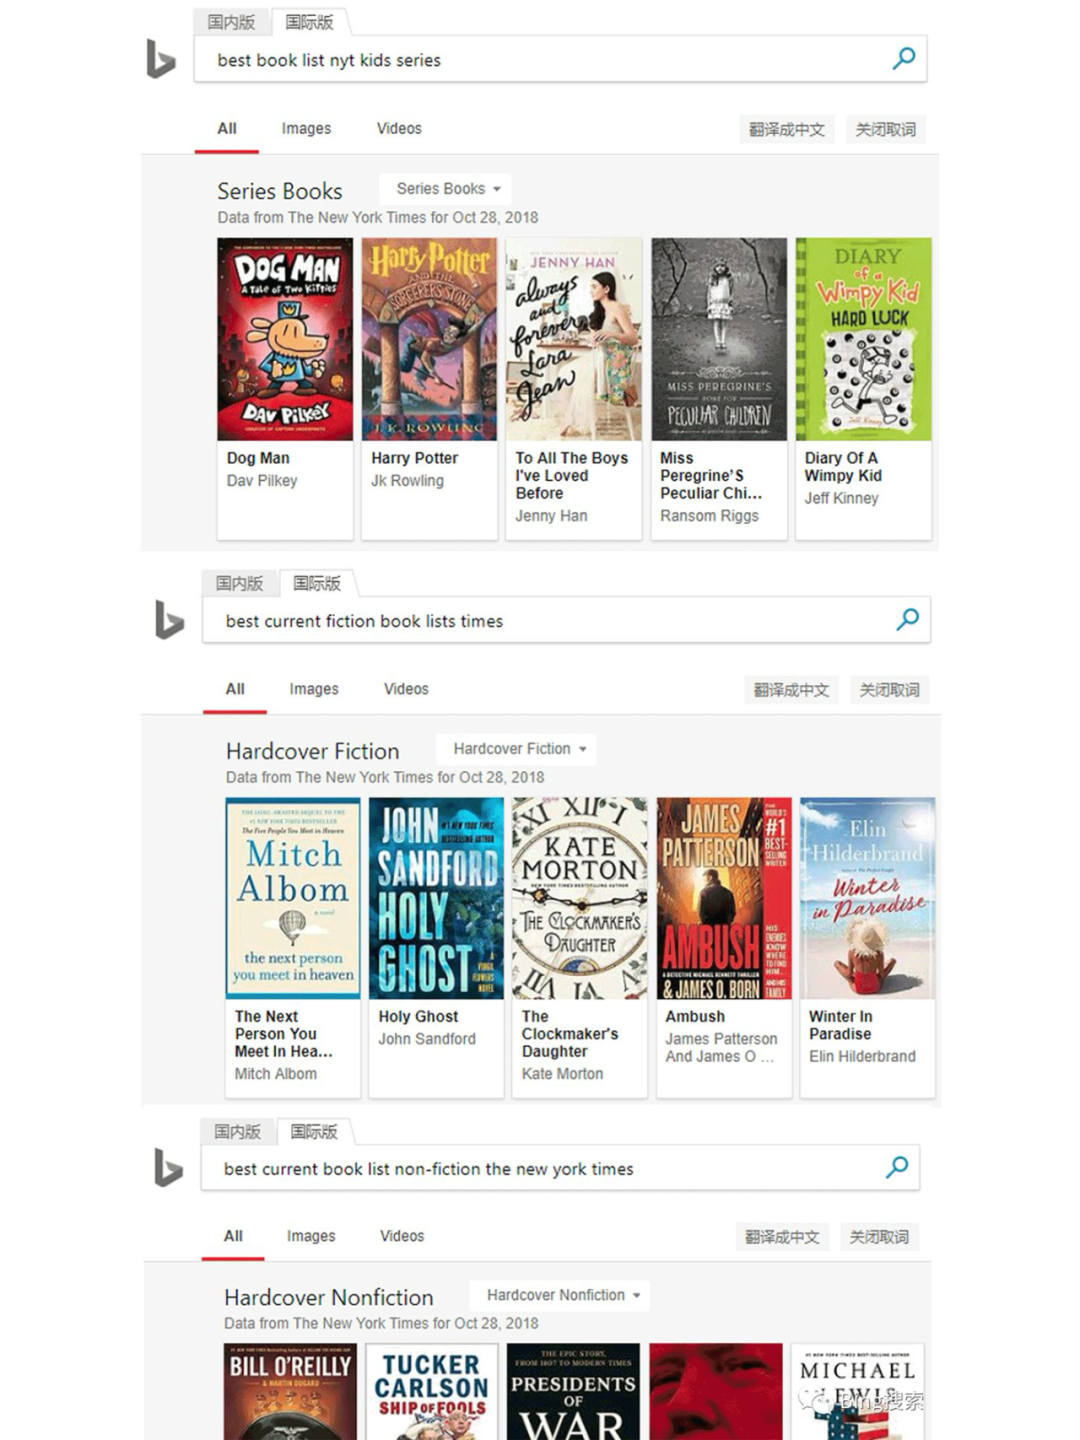The image size is (1080, 1440).
Task: Click 翻译成中文 in the fiction book lists results
Action: [791, 690]
